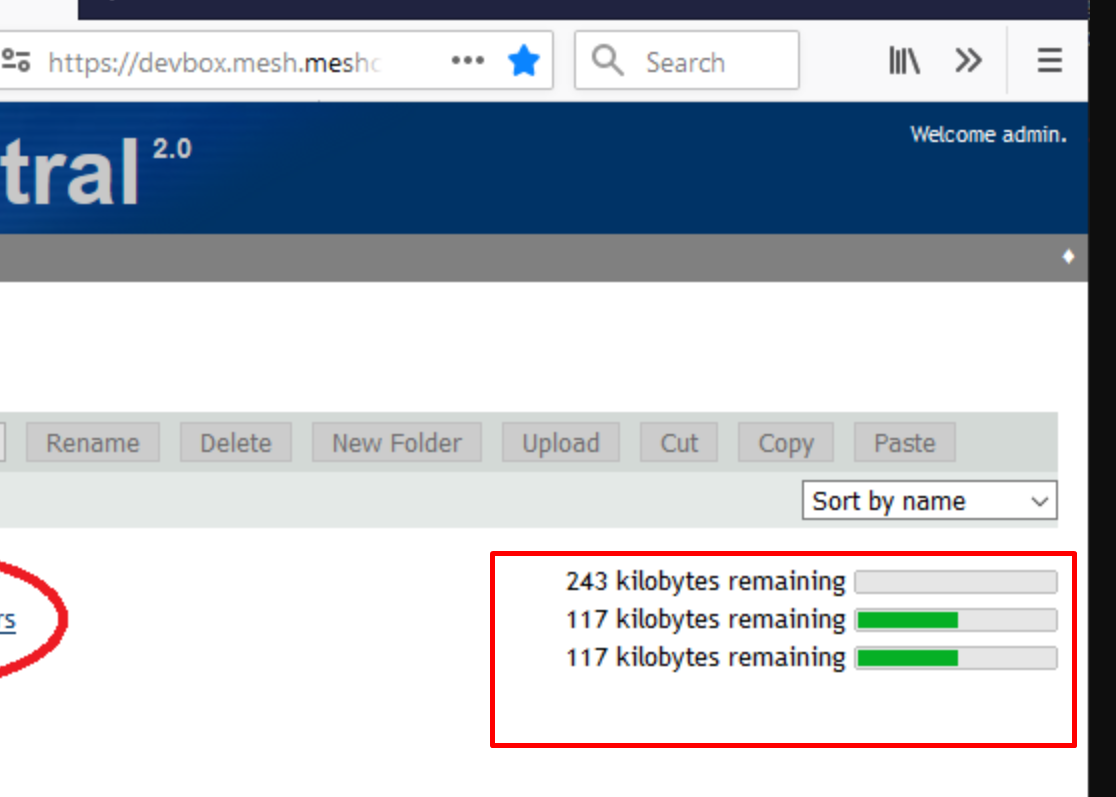Show more tools overflow chevron
The image size is (1116, 797).
[x=968, y=60]
